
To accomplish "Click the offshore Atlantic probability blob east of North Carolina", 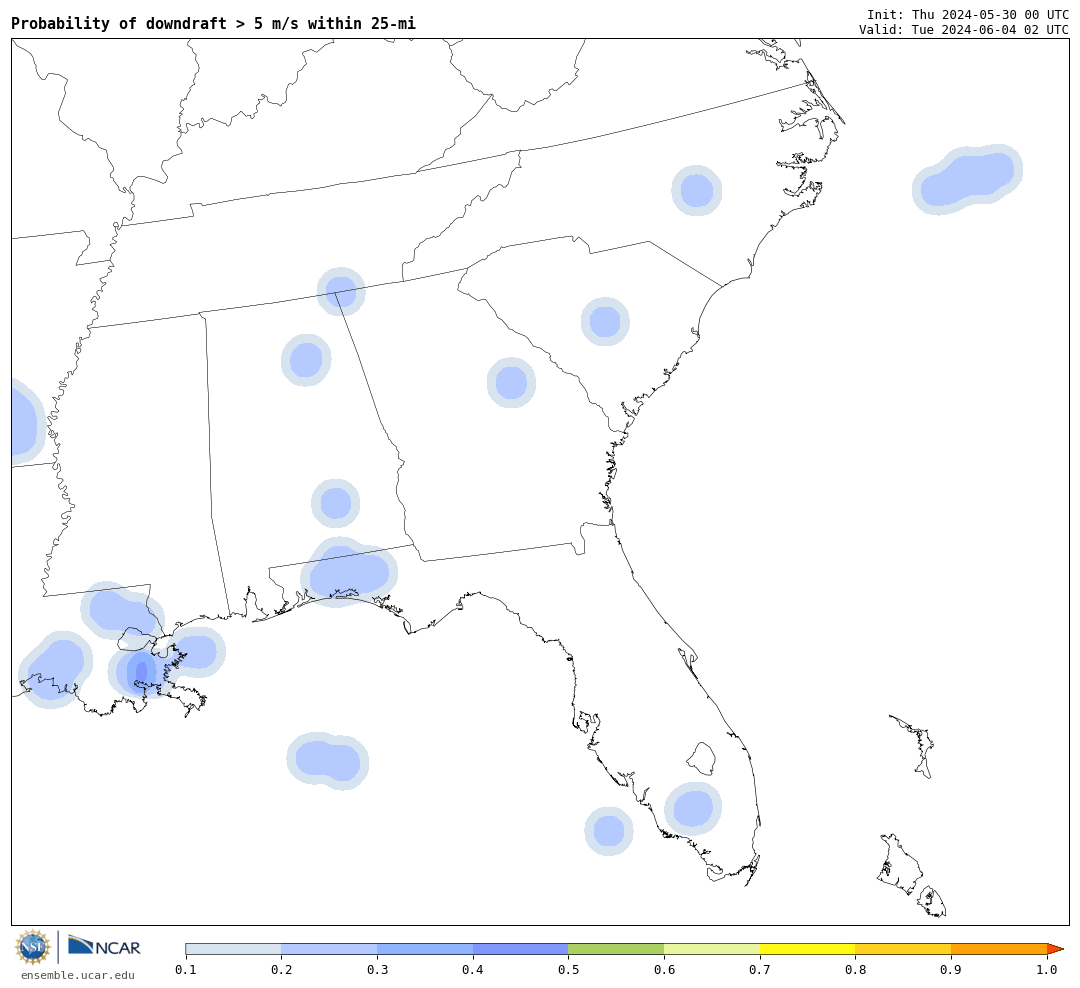I will 968,180.
